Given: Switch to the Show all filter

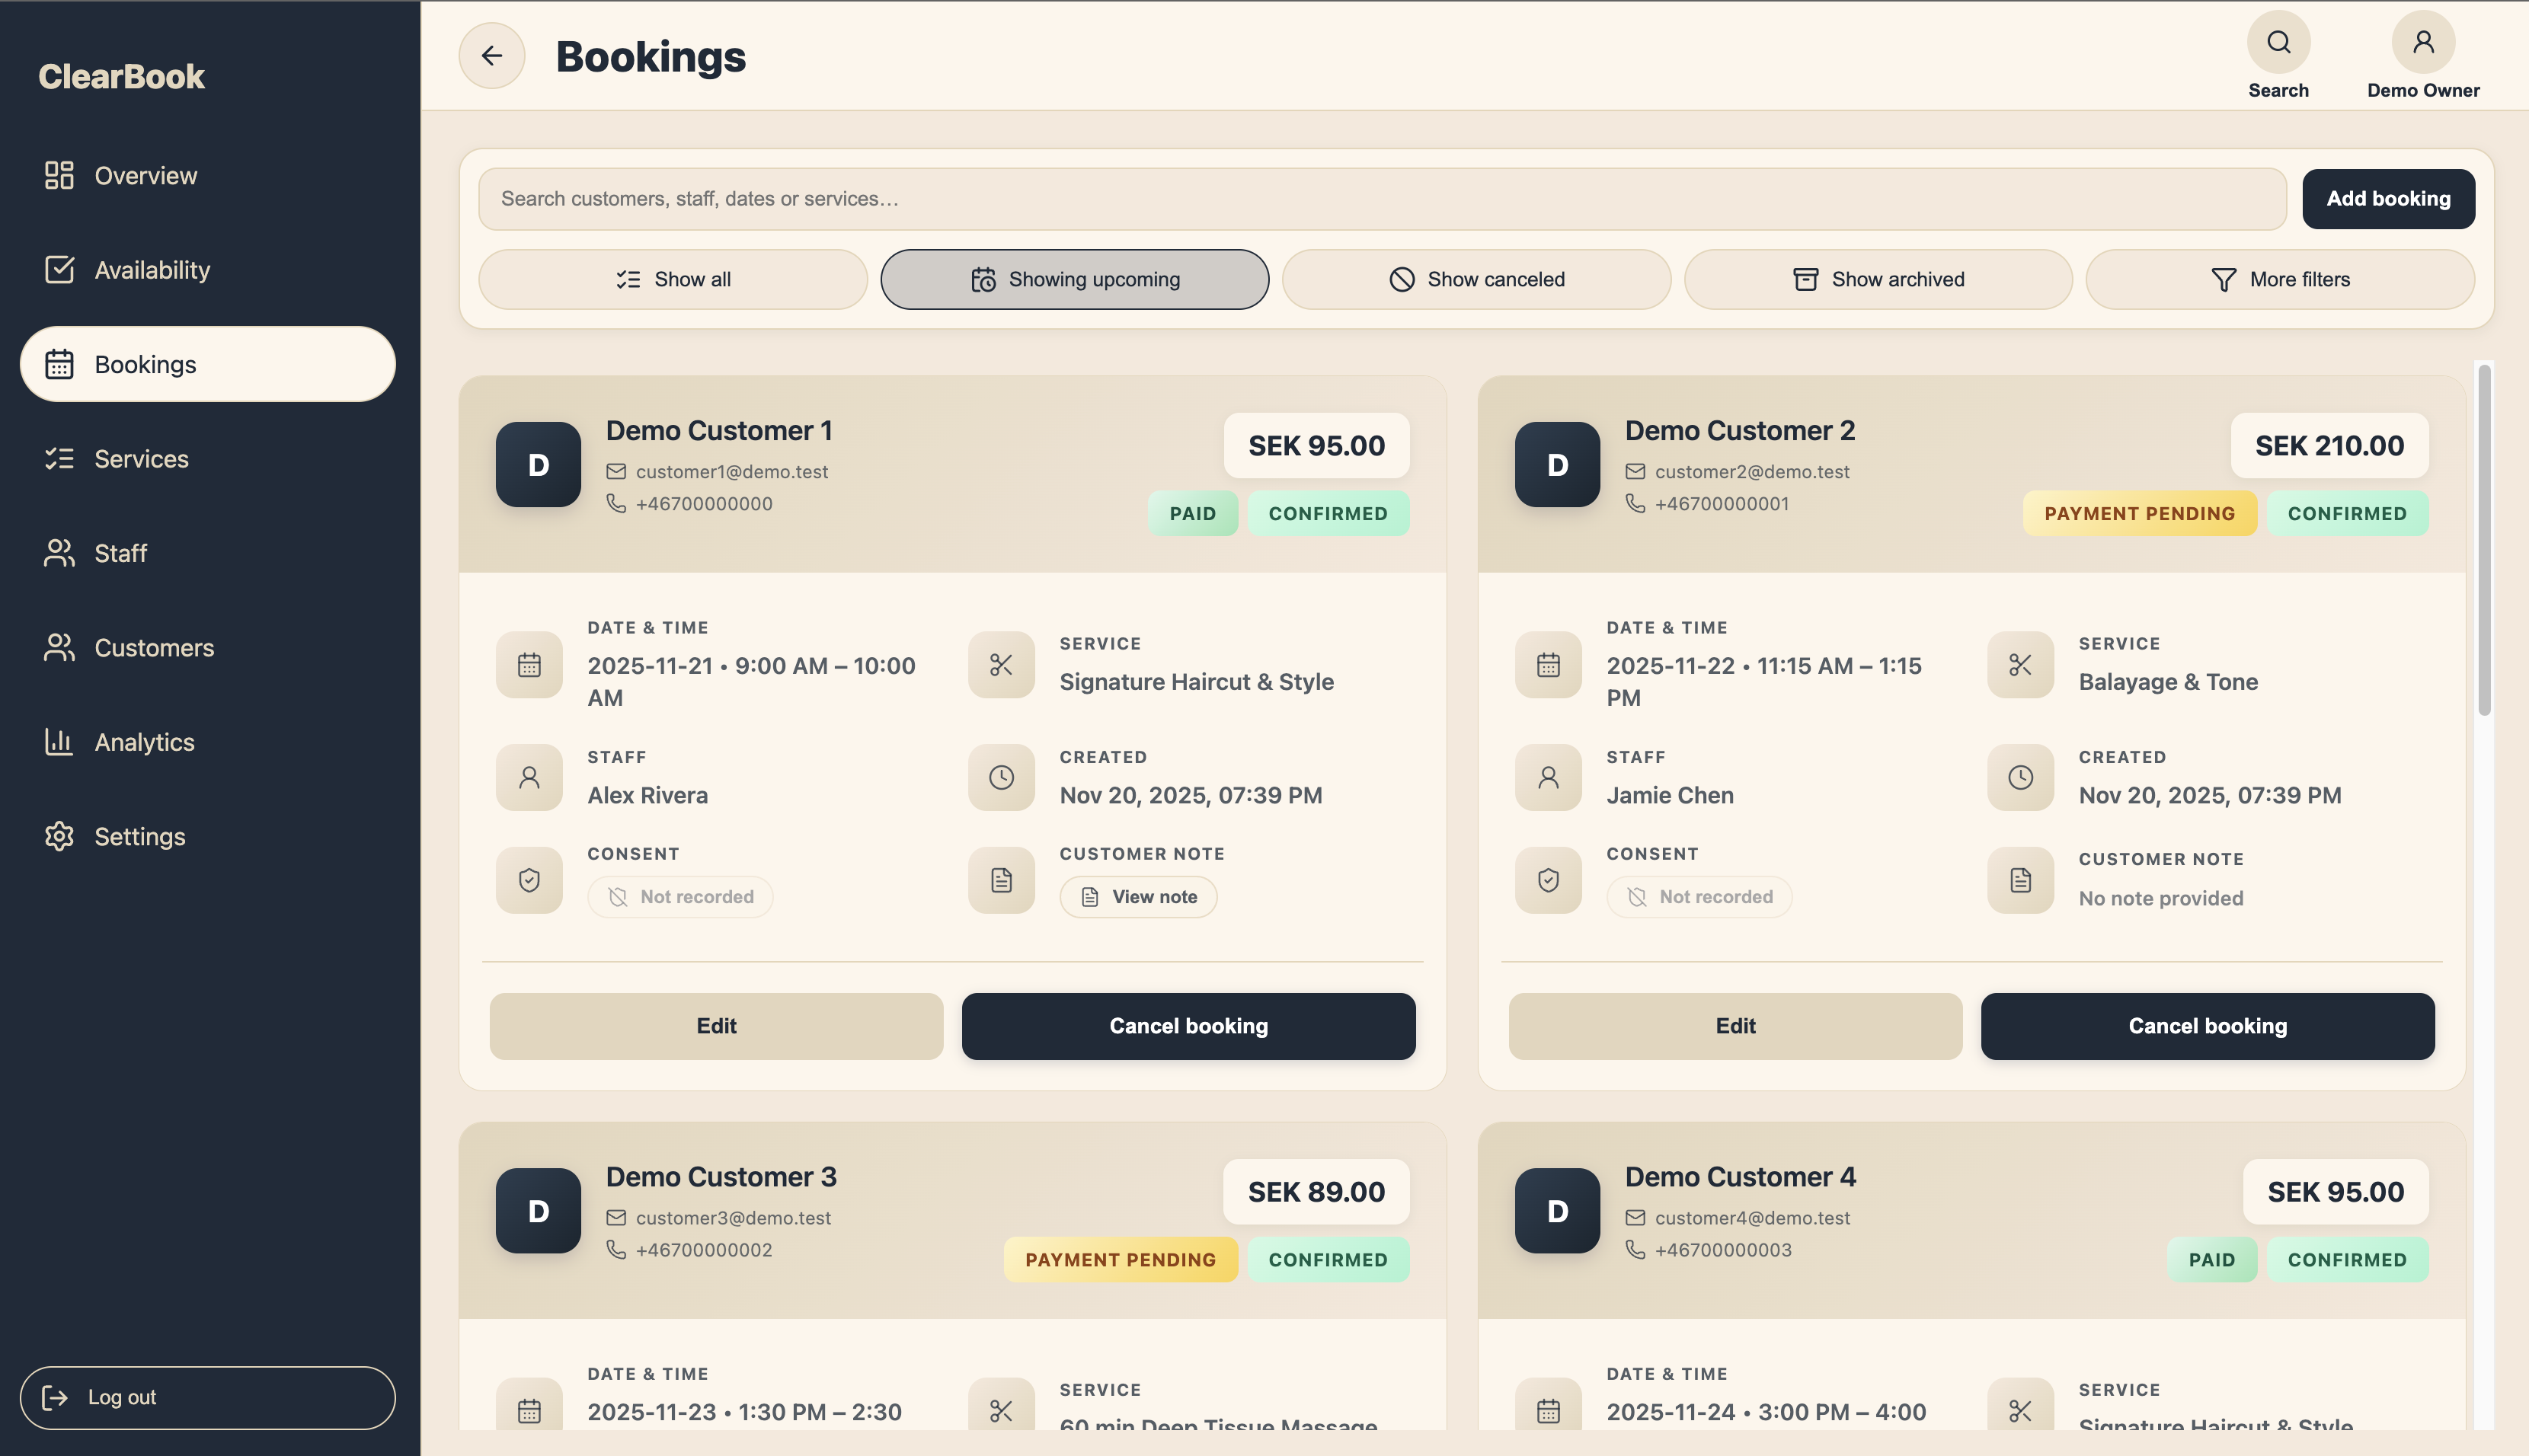Looking at the screenshot, I should pyautogui.click(x=672, y=279).
